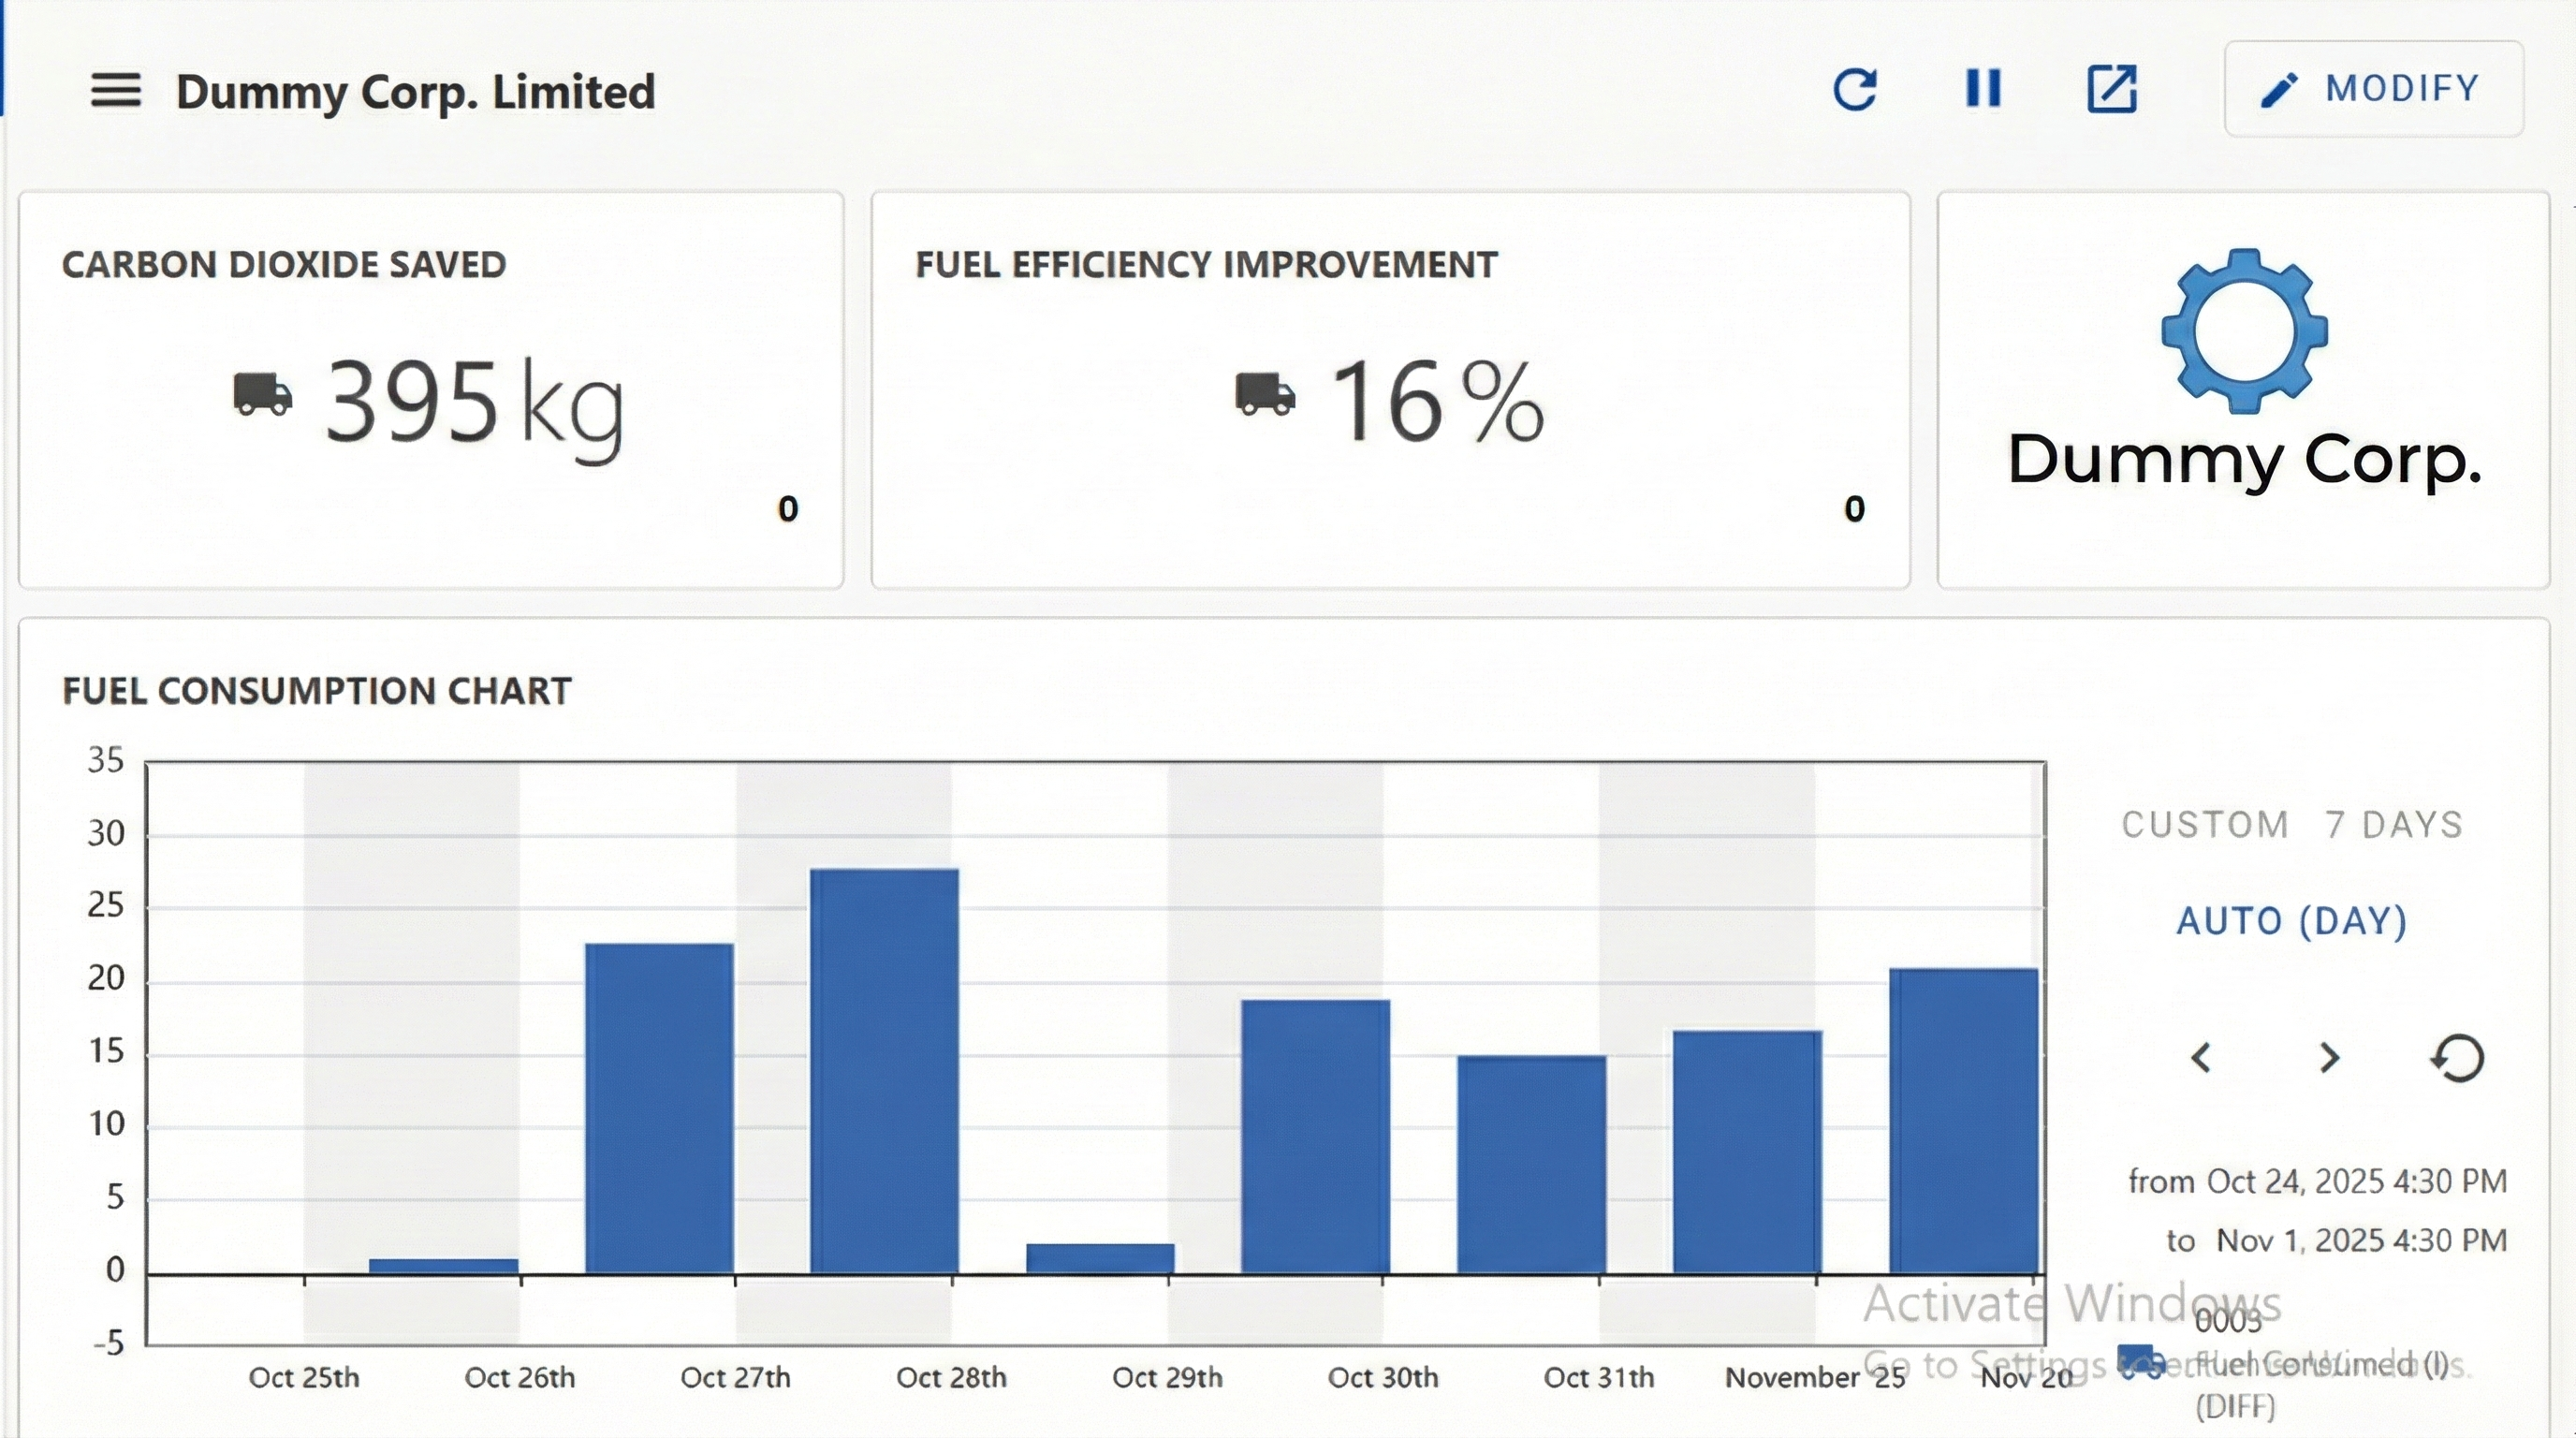Select the CUSTOM time range tab
The height and width of the screenshot is (1438, 2576).
(2205, 825)
